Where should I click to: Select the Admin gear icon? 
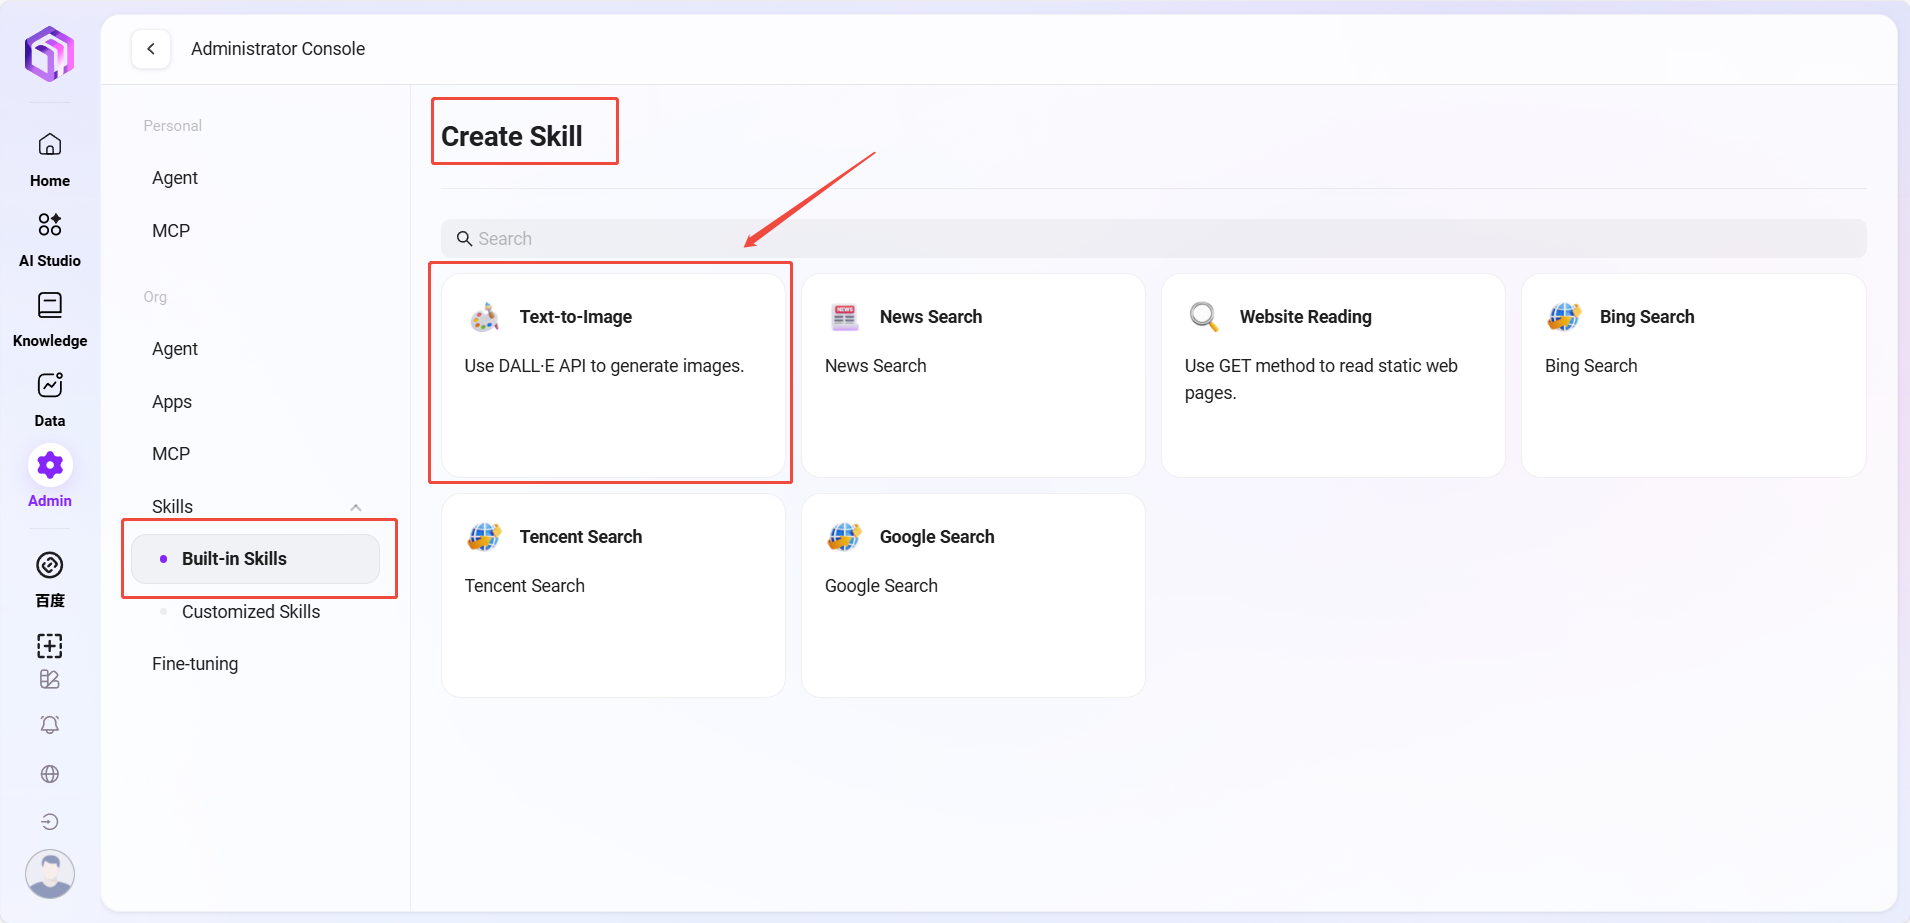point(50,466)
